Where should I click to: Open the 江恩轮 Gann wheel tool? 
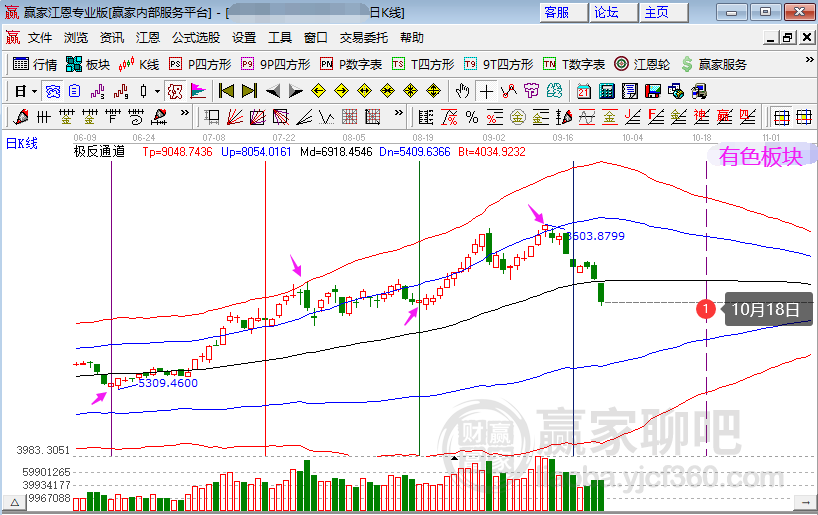tap(642, 64)
